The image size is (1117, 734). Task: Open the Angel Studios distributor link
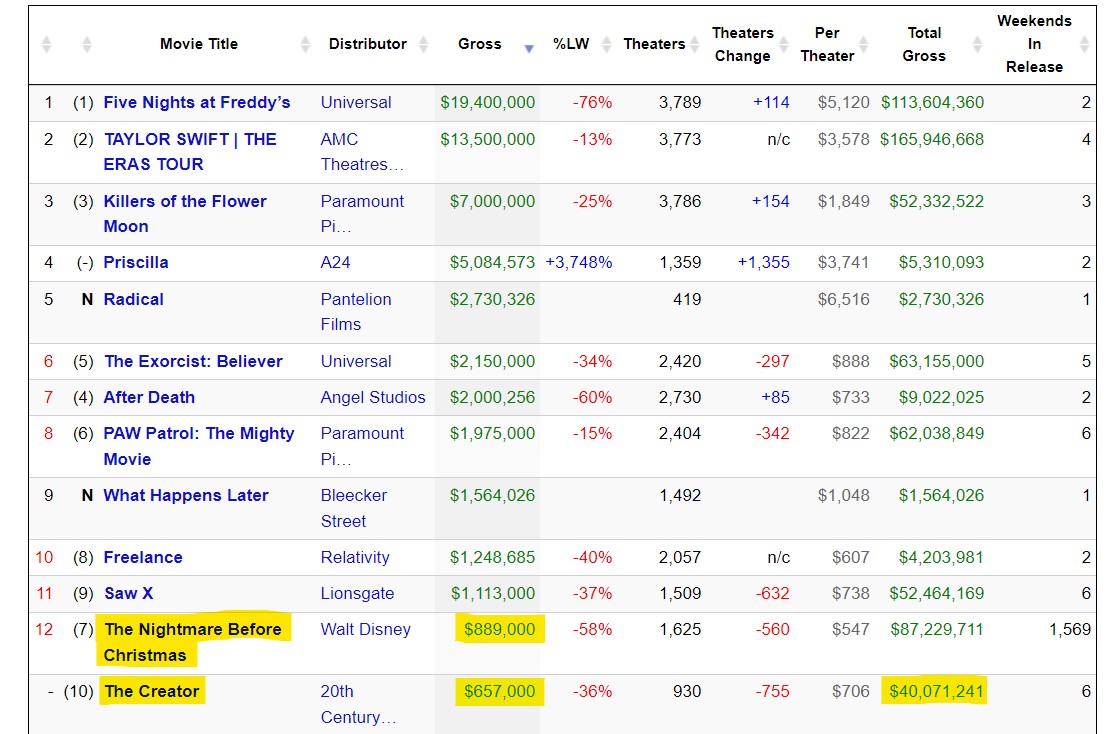click(x=372, y=397)
